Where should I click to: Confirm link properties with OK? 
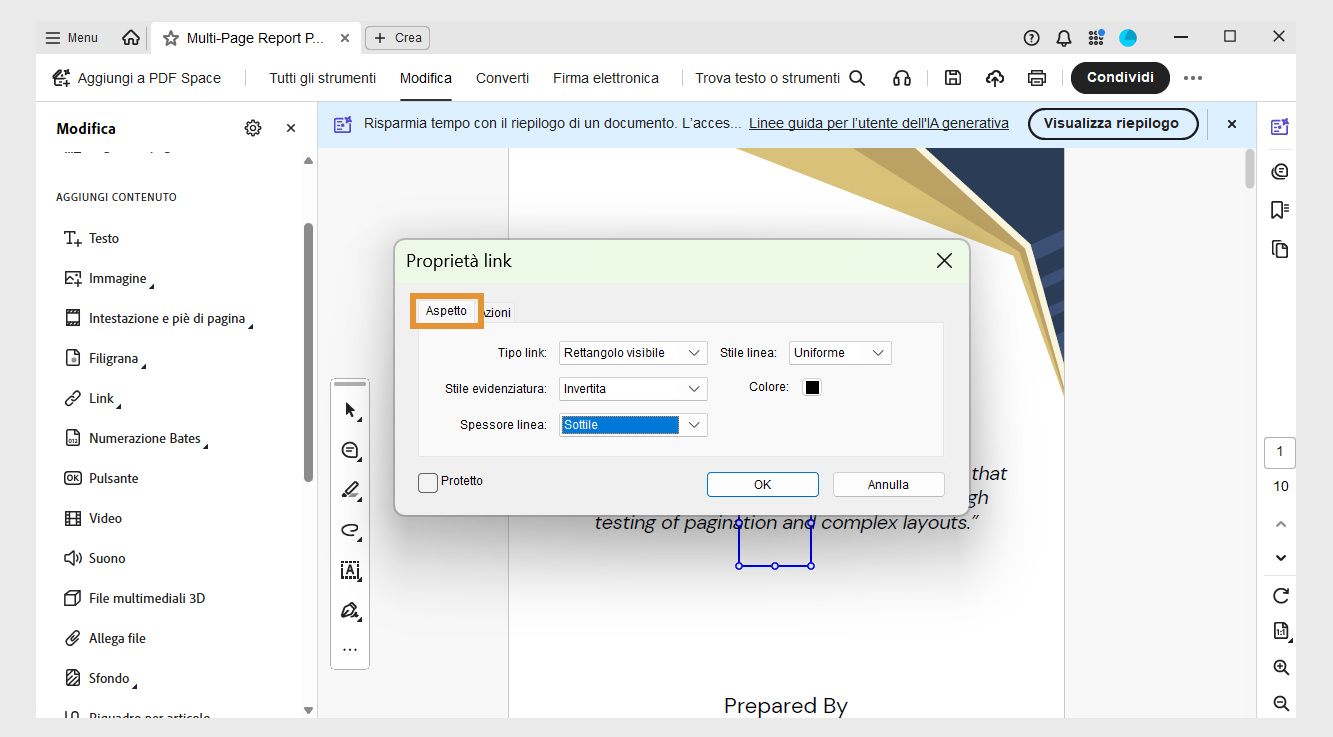[x=762, y=484]
